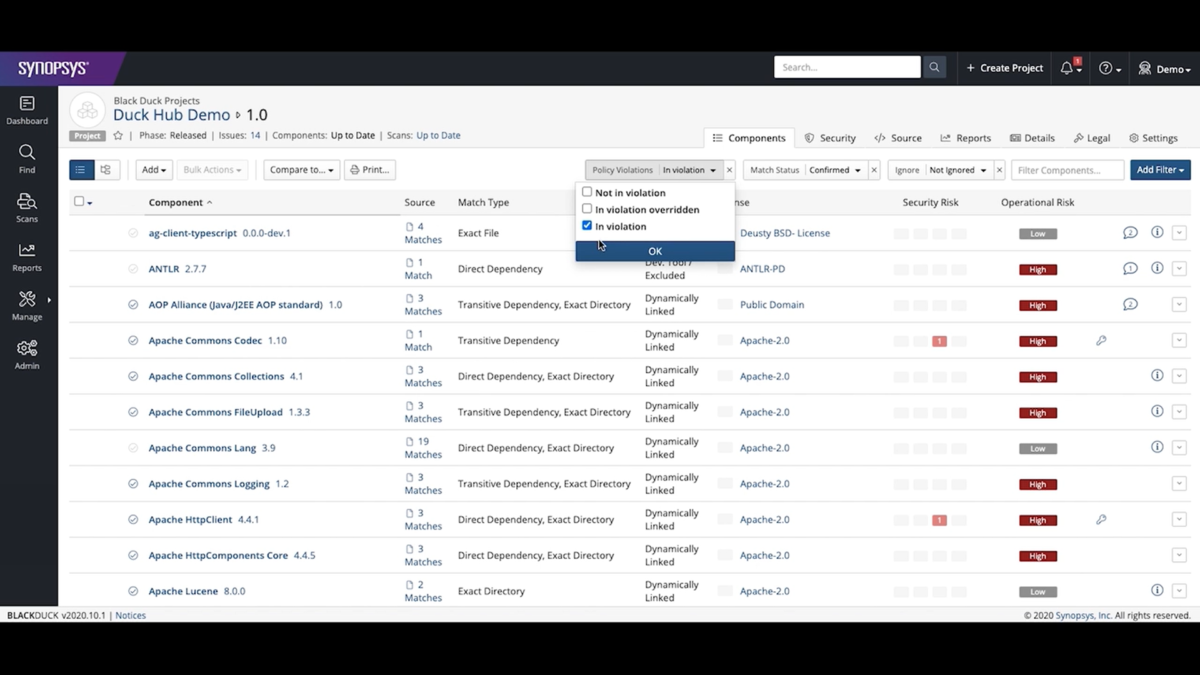Switch to list view
This screenshot has height=675, width=1200.
[x=81, y=170]
